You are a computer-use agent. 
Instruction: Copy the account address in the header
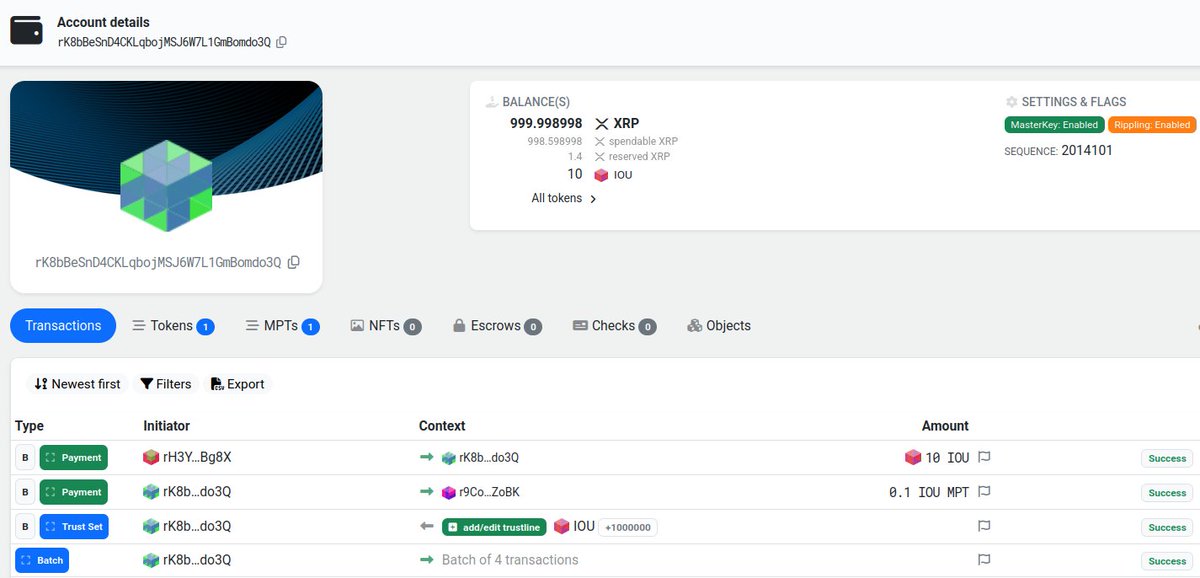282,42
